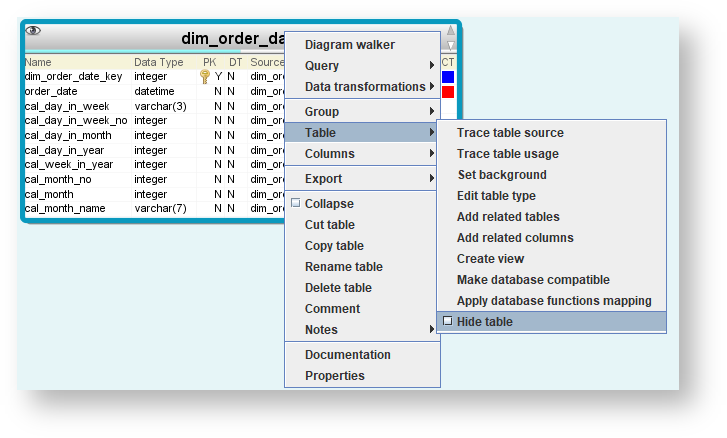Click the red CT color swatch
The height and width of the screenshot is (438, 727).
(x=448, y=92)
